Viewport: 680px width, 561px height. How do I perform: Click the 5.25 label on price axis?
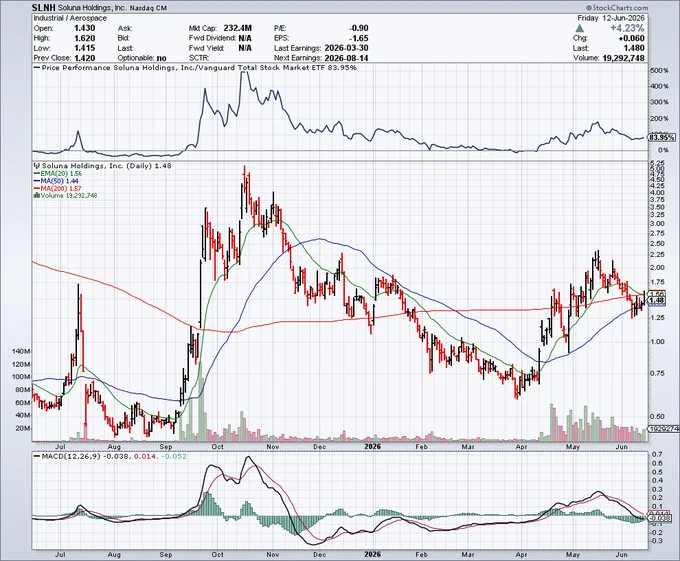657,163
